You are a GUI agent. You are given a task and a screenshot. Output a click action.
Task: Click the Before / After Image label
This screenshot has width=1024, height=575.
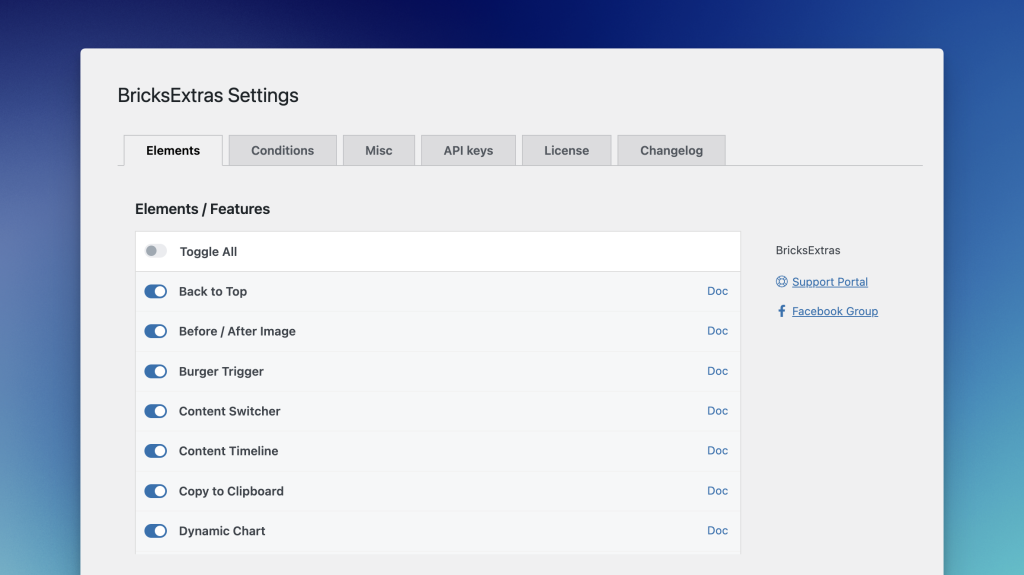tap(237, 331)
